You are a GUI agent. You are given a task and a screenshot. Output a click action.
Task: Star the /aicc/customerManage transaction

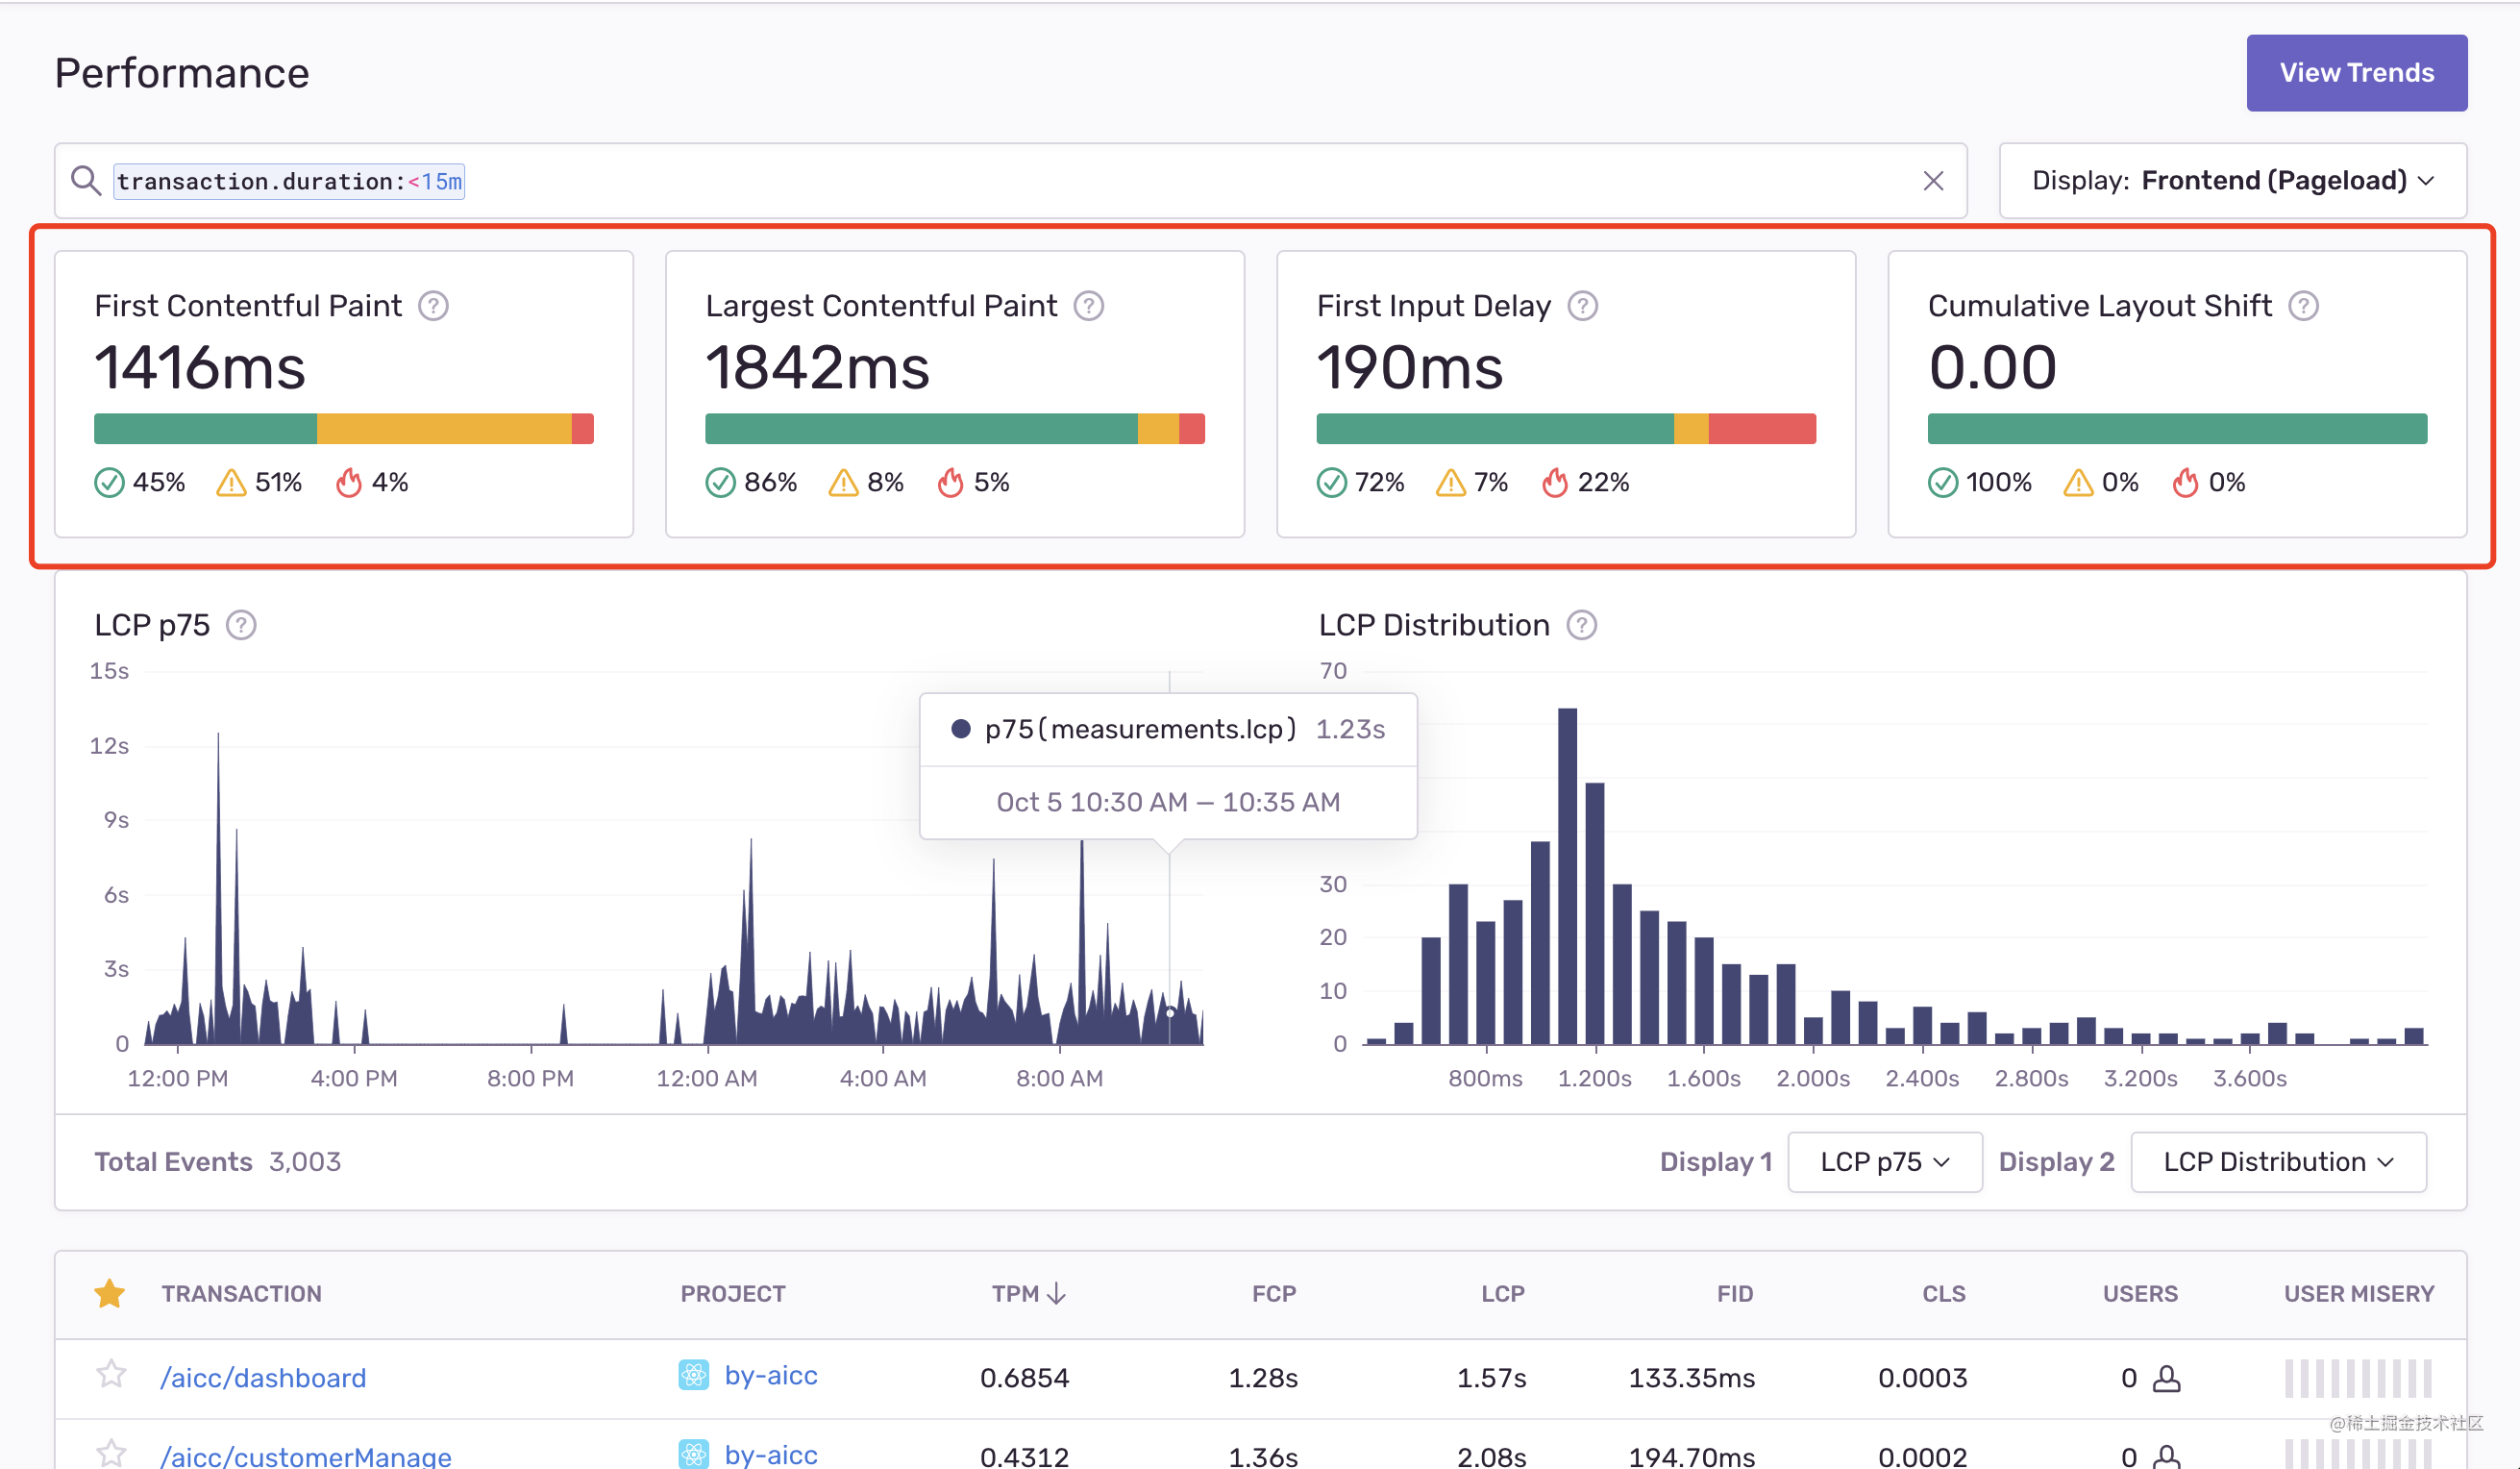(x=111, y=1453)
